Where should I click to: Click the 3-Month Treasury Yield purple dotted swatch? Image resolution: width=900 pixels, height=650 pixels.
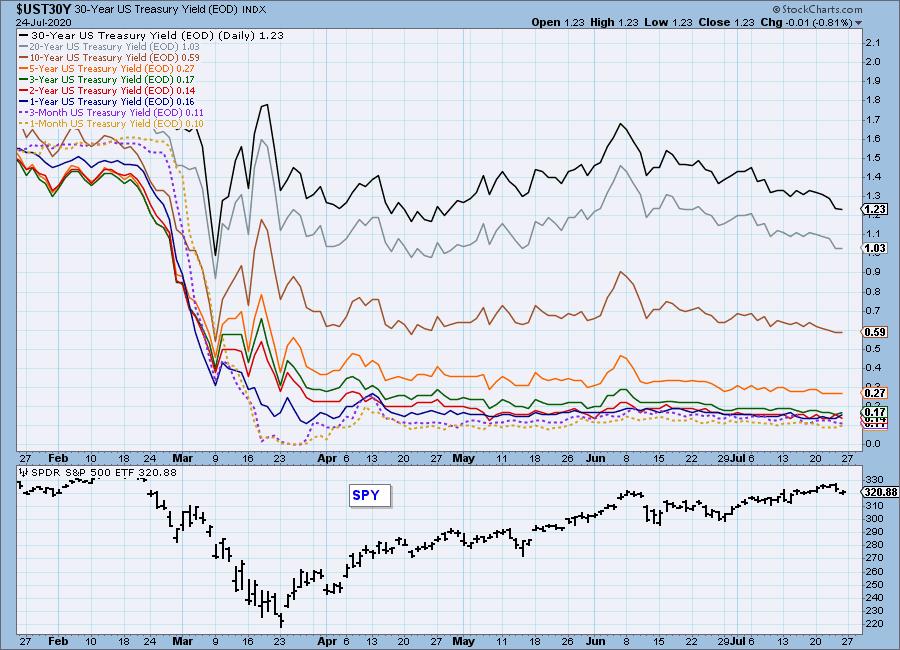24,113
